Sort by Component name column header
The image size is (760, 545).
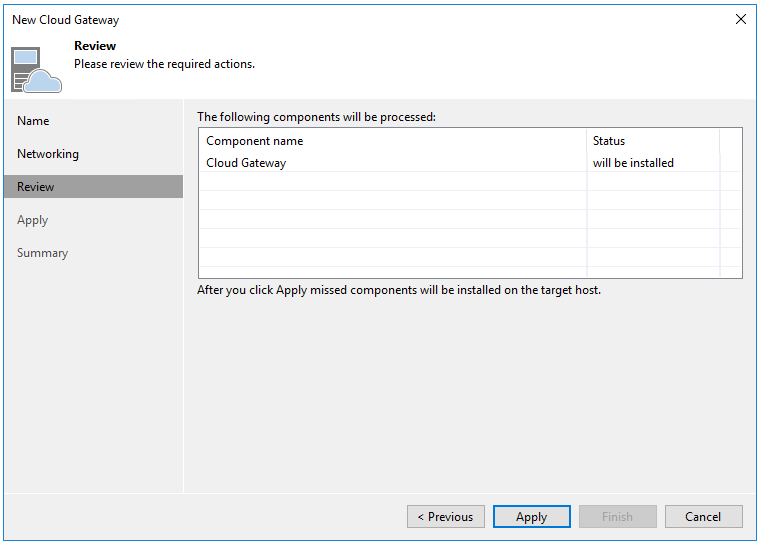coord(255,141)
